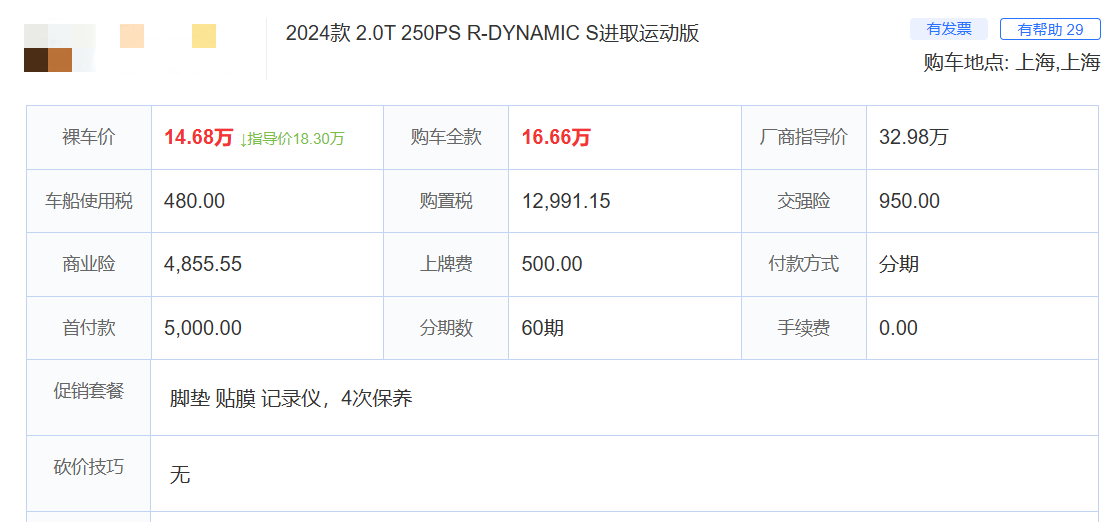Click the vehicle tax value 480.00
The width and height of the screenshot is (1104, 522).
194,201
